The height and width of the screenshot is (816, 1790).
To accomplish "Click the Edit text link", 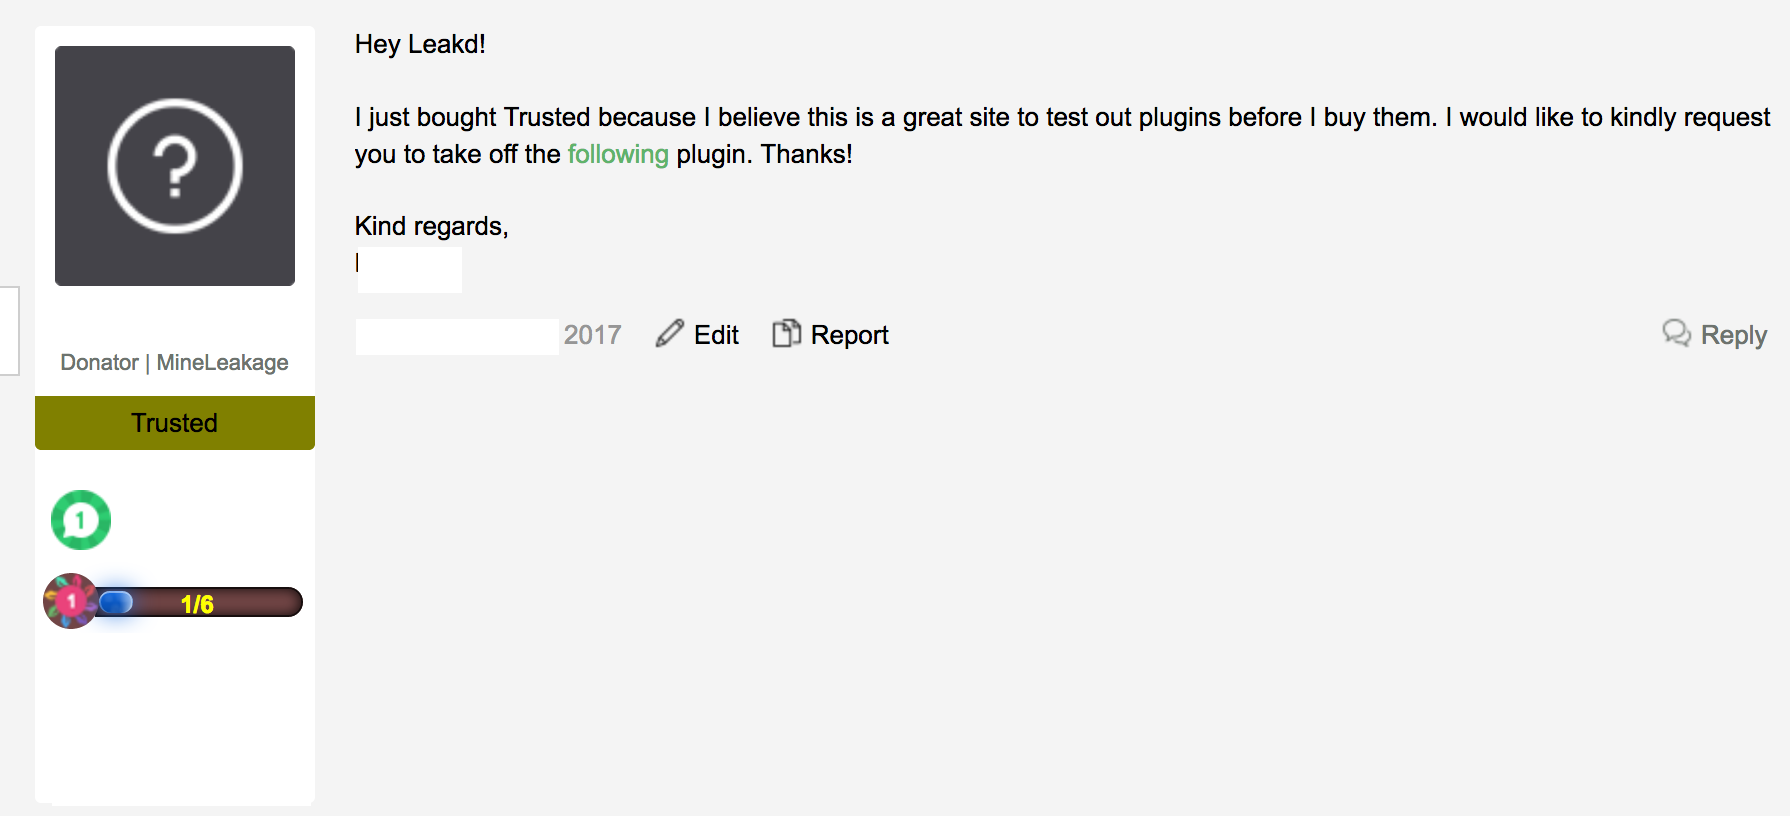I will point(716,335).
